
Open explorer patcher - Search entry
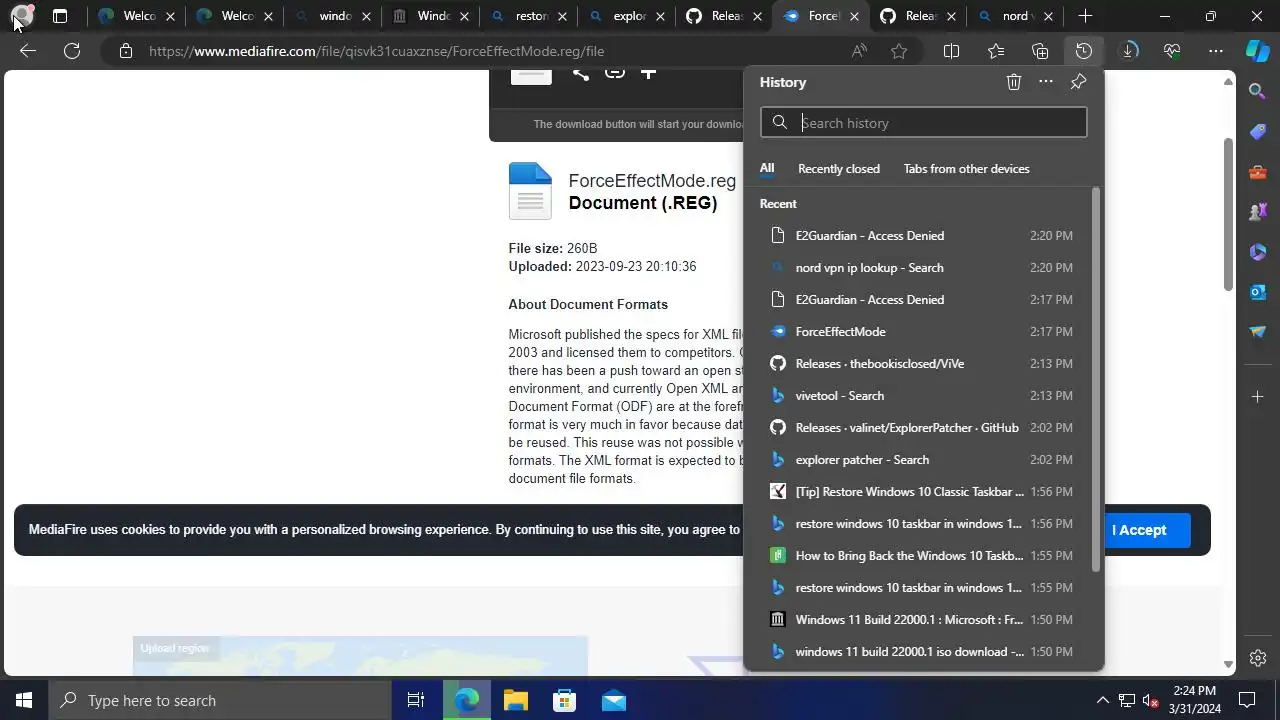[x=920, y=460]
